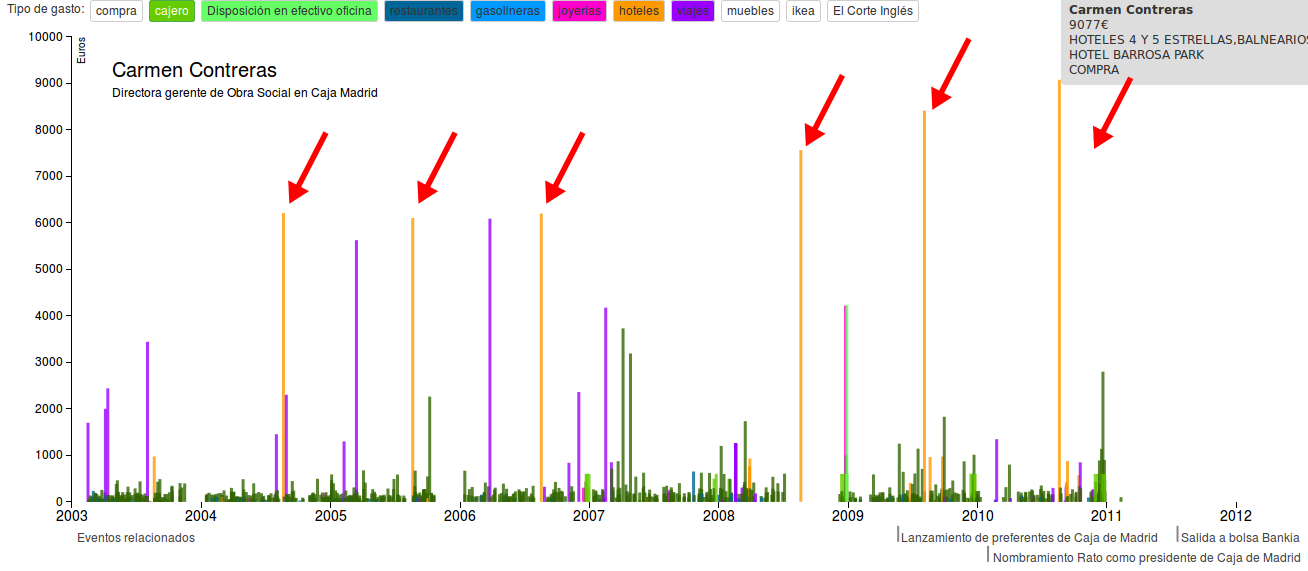Click the 'ikea' filter button

(x=802, y=11)
